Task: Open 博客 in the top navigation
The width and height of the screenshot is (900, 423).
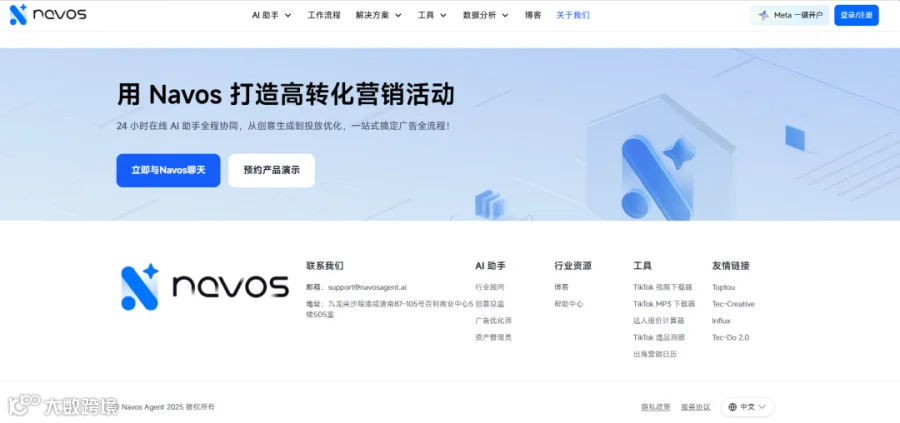Action: click(533, 15)
